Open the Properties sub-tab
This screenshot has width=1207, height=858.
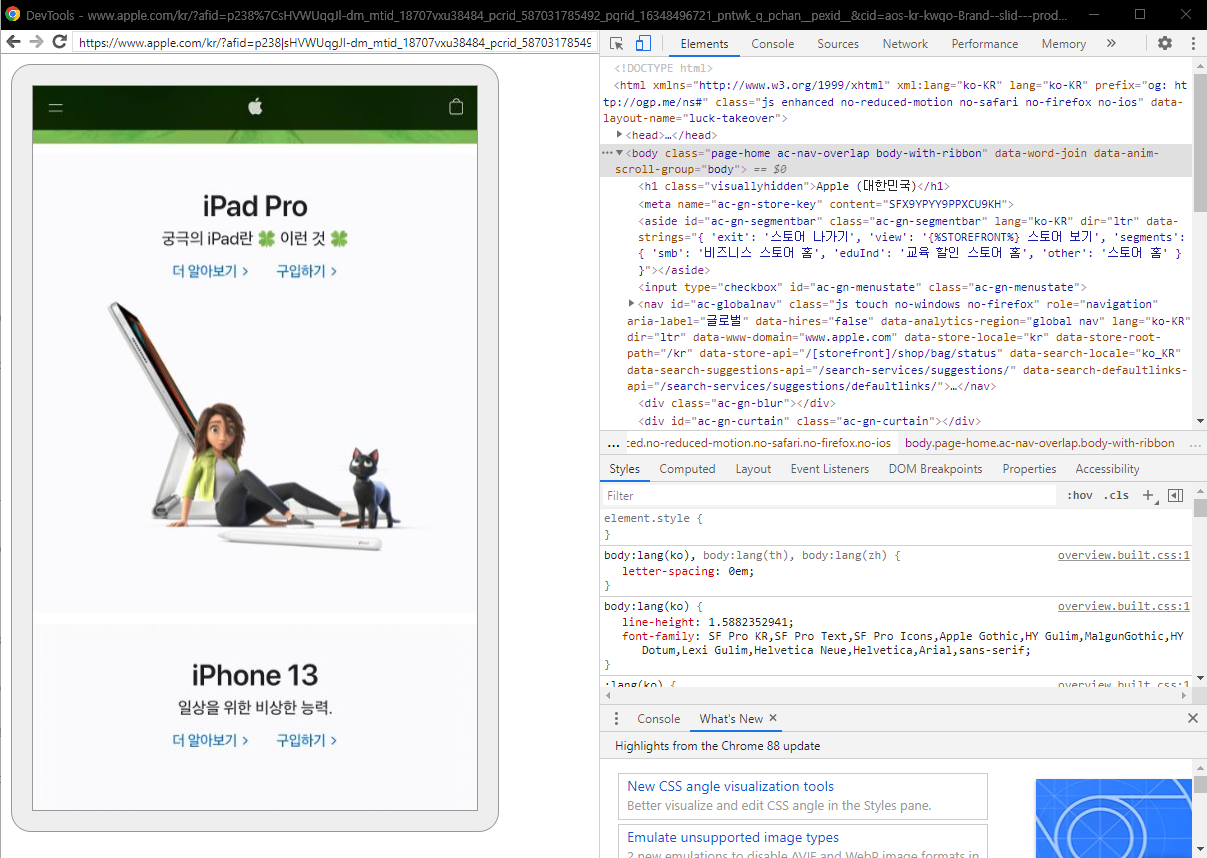pos(1029,469)
